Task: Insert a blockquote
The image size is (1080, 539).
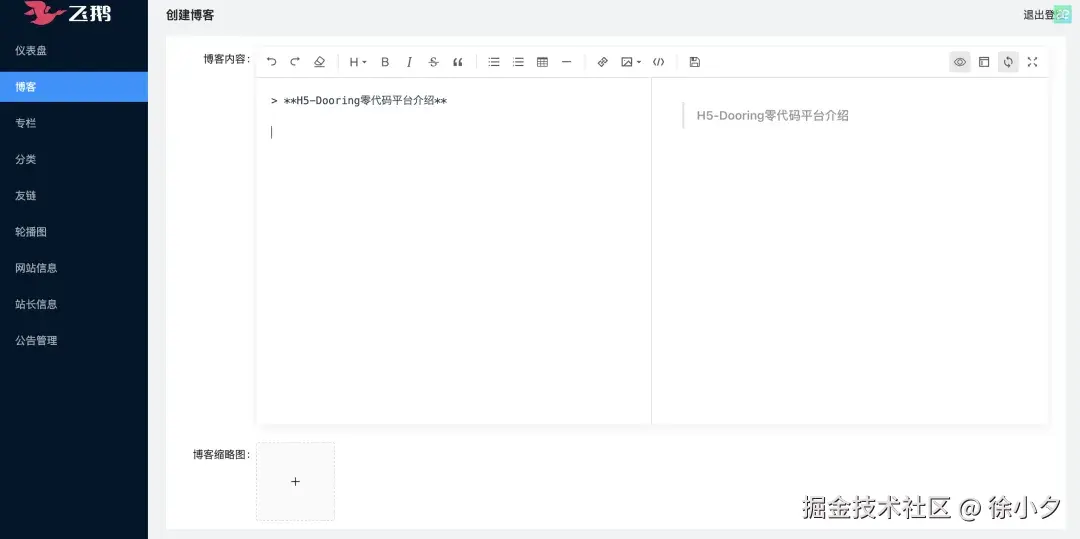Action: coord(457,62)
